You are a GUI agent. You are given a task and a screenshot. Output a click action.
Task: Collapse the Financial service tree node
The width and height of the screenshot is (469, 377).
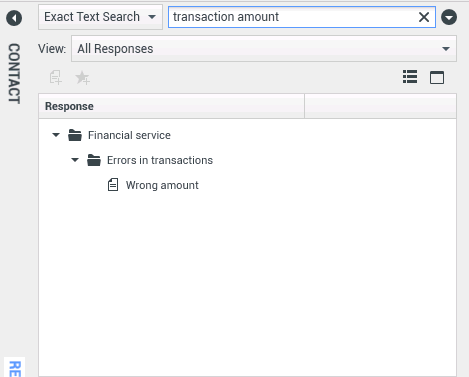56,135
